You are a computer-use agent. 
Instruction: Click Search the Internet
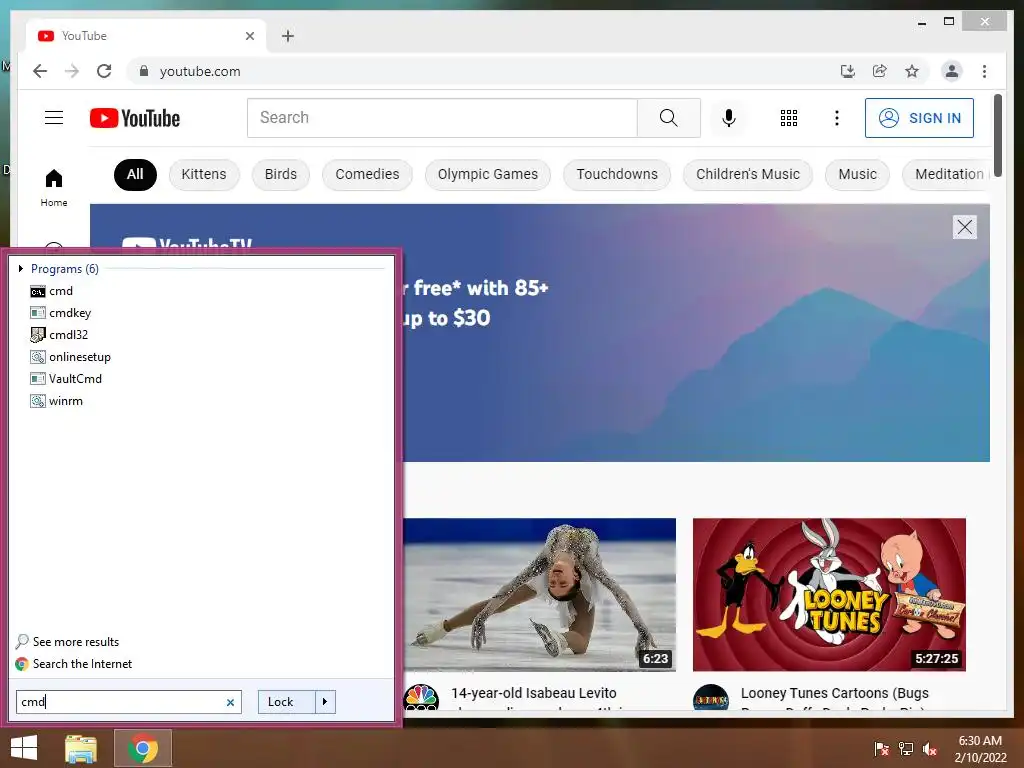(74, 664)
